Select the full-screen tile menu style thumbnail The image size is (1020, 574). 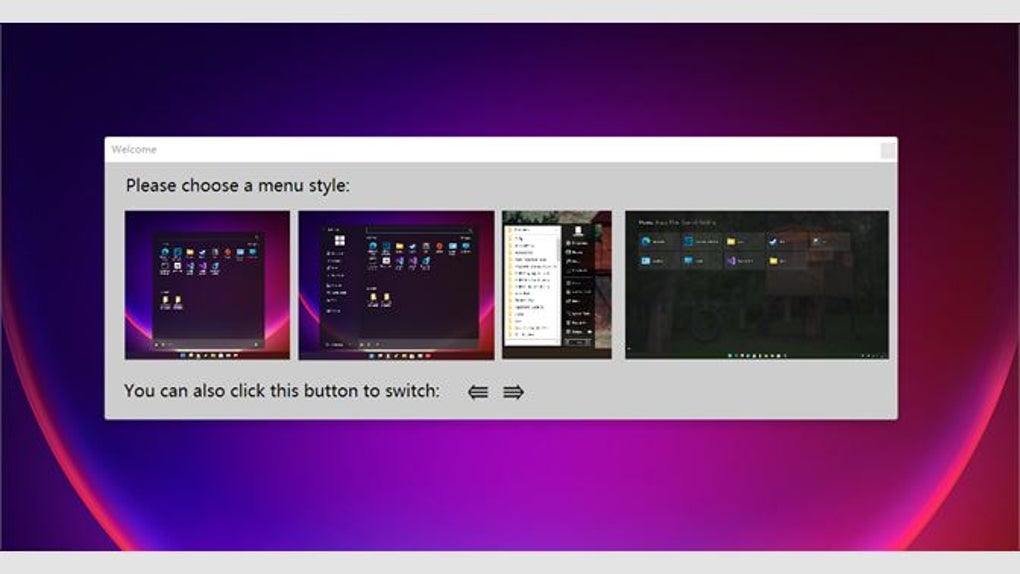click(757, 284)
